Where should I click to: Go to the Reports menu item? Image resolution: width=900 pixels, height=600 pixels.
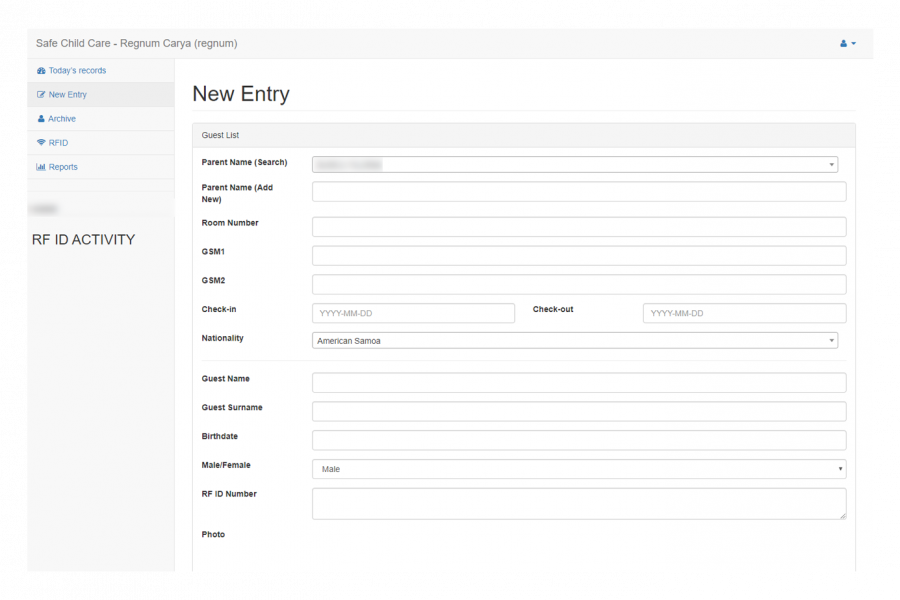(63, 167)
